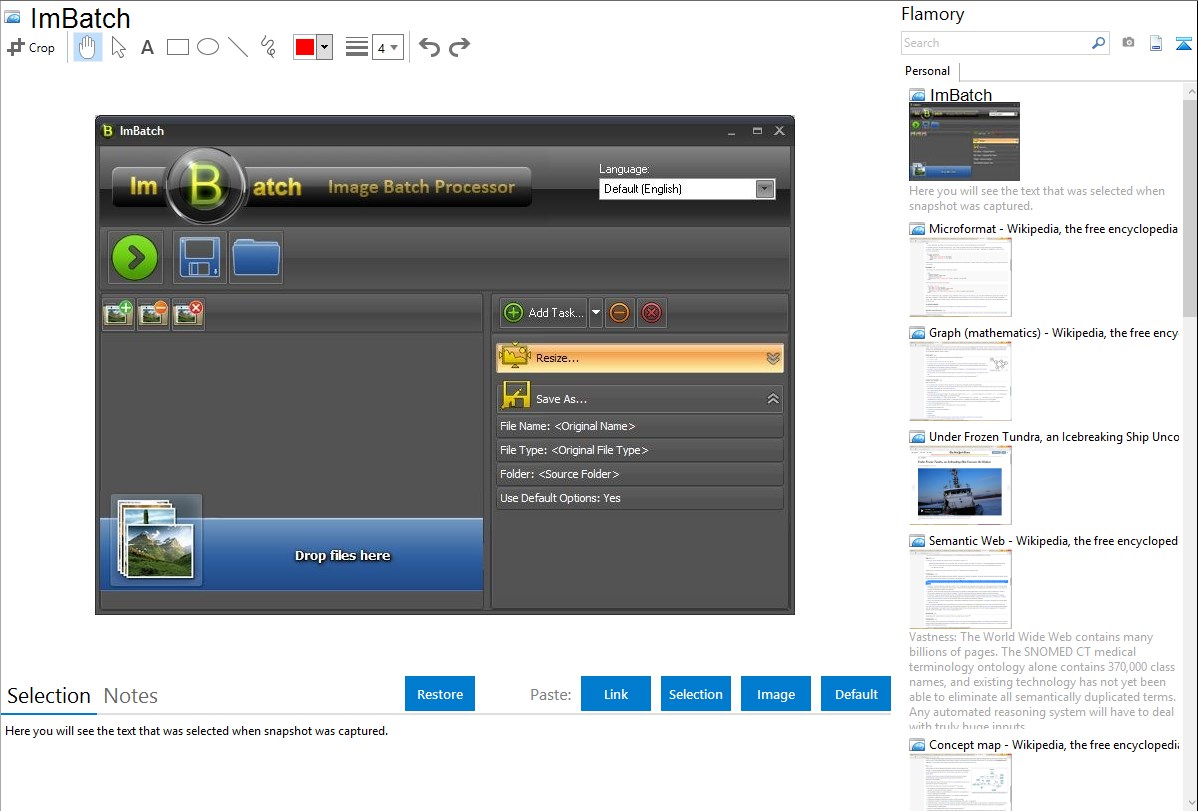The image size is (1198, 811).
Task: Select the arrow pointer tool
Action: click(118, 47)
